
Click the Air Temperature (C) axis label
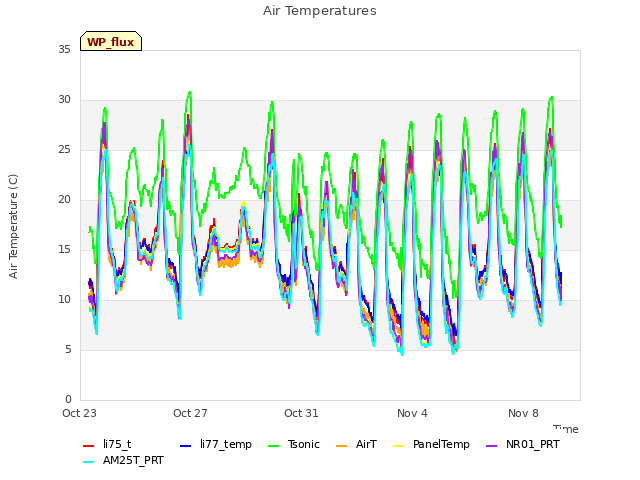point(13,227)
